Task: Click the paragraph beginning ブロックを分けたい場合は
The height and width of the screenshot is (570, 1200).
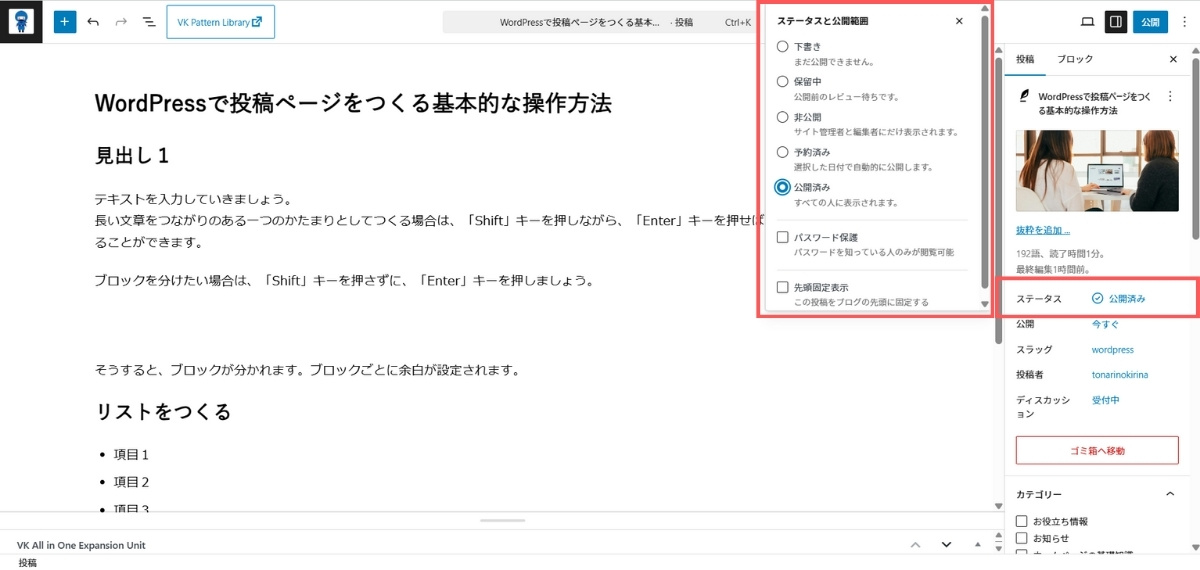Action: tap(345, 280)
